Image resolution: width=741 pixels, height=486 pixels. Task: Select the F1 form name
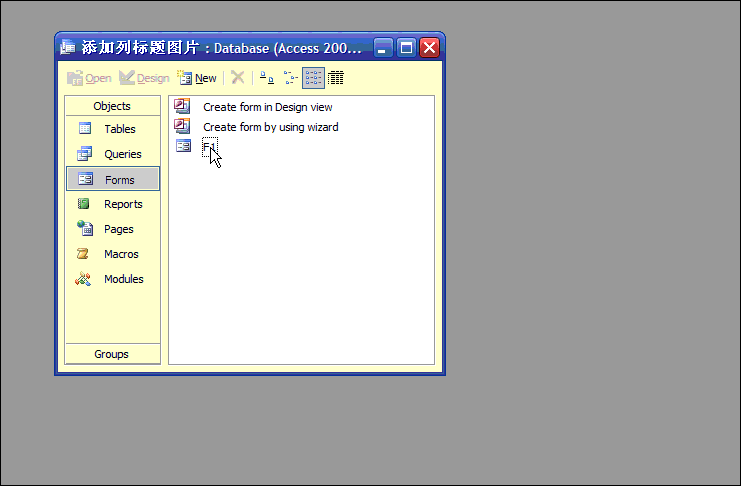209,147
